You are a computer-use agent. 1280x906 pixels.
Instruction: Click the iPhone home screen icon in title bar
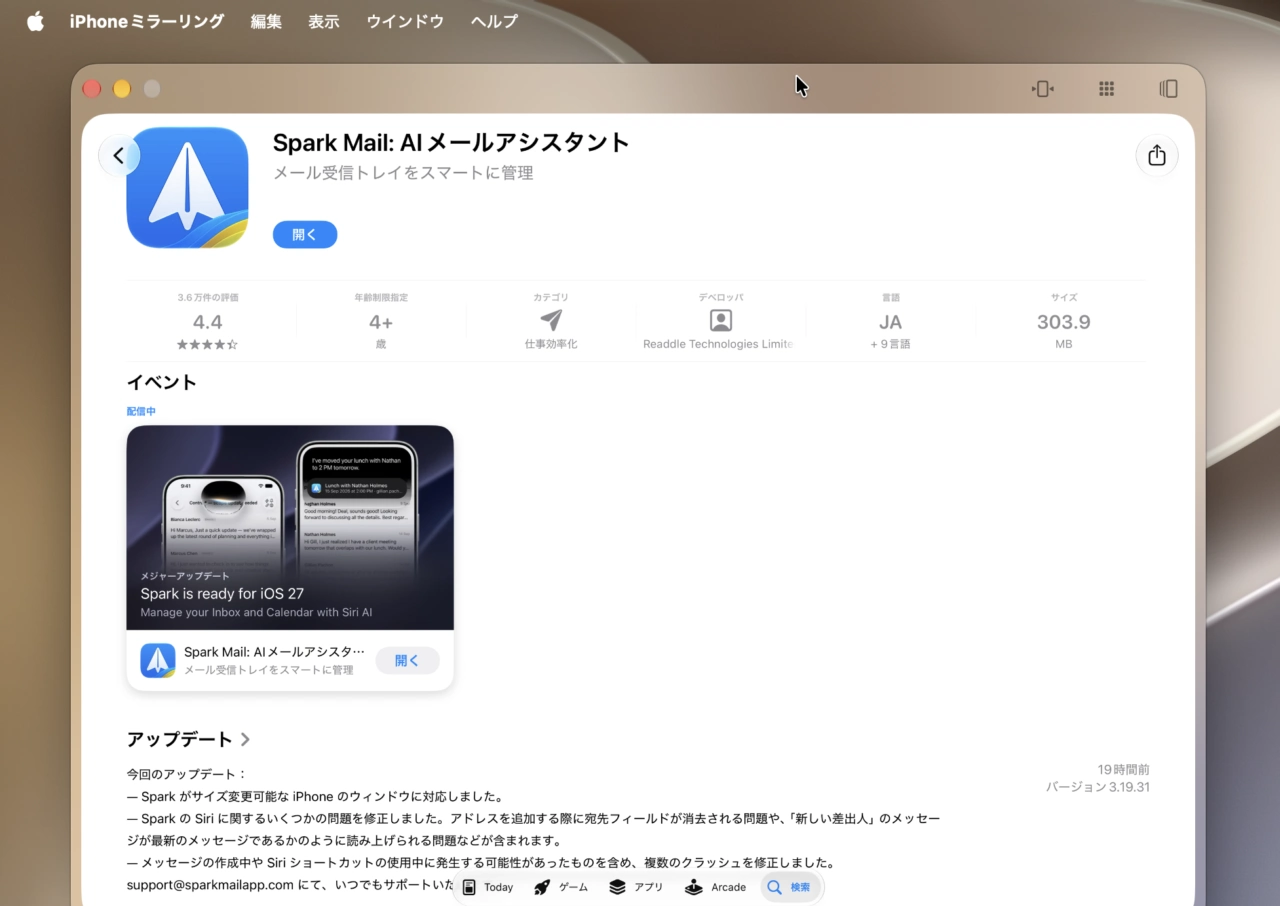(x=1043, y=89)
